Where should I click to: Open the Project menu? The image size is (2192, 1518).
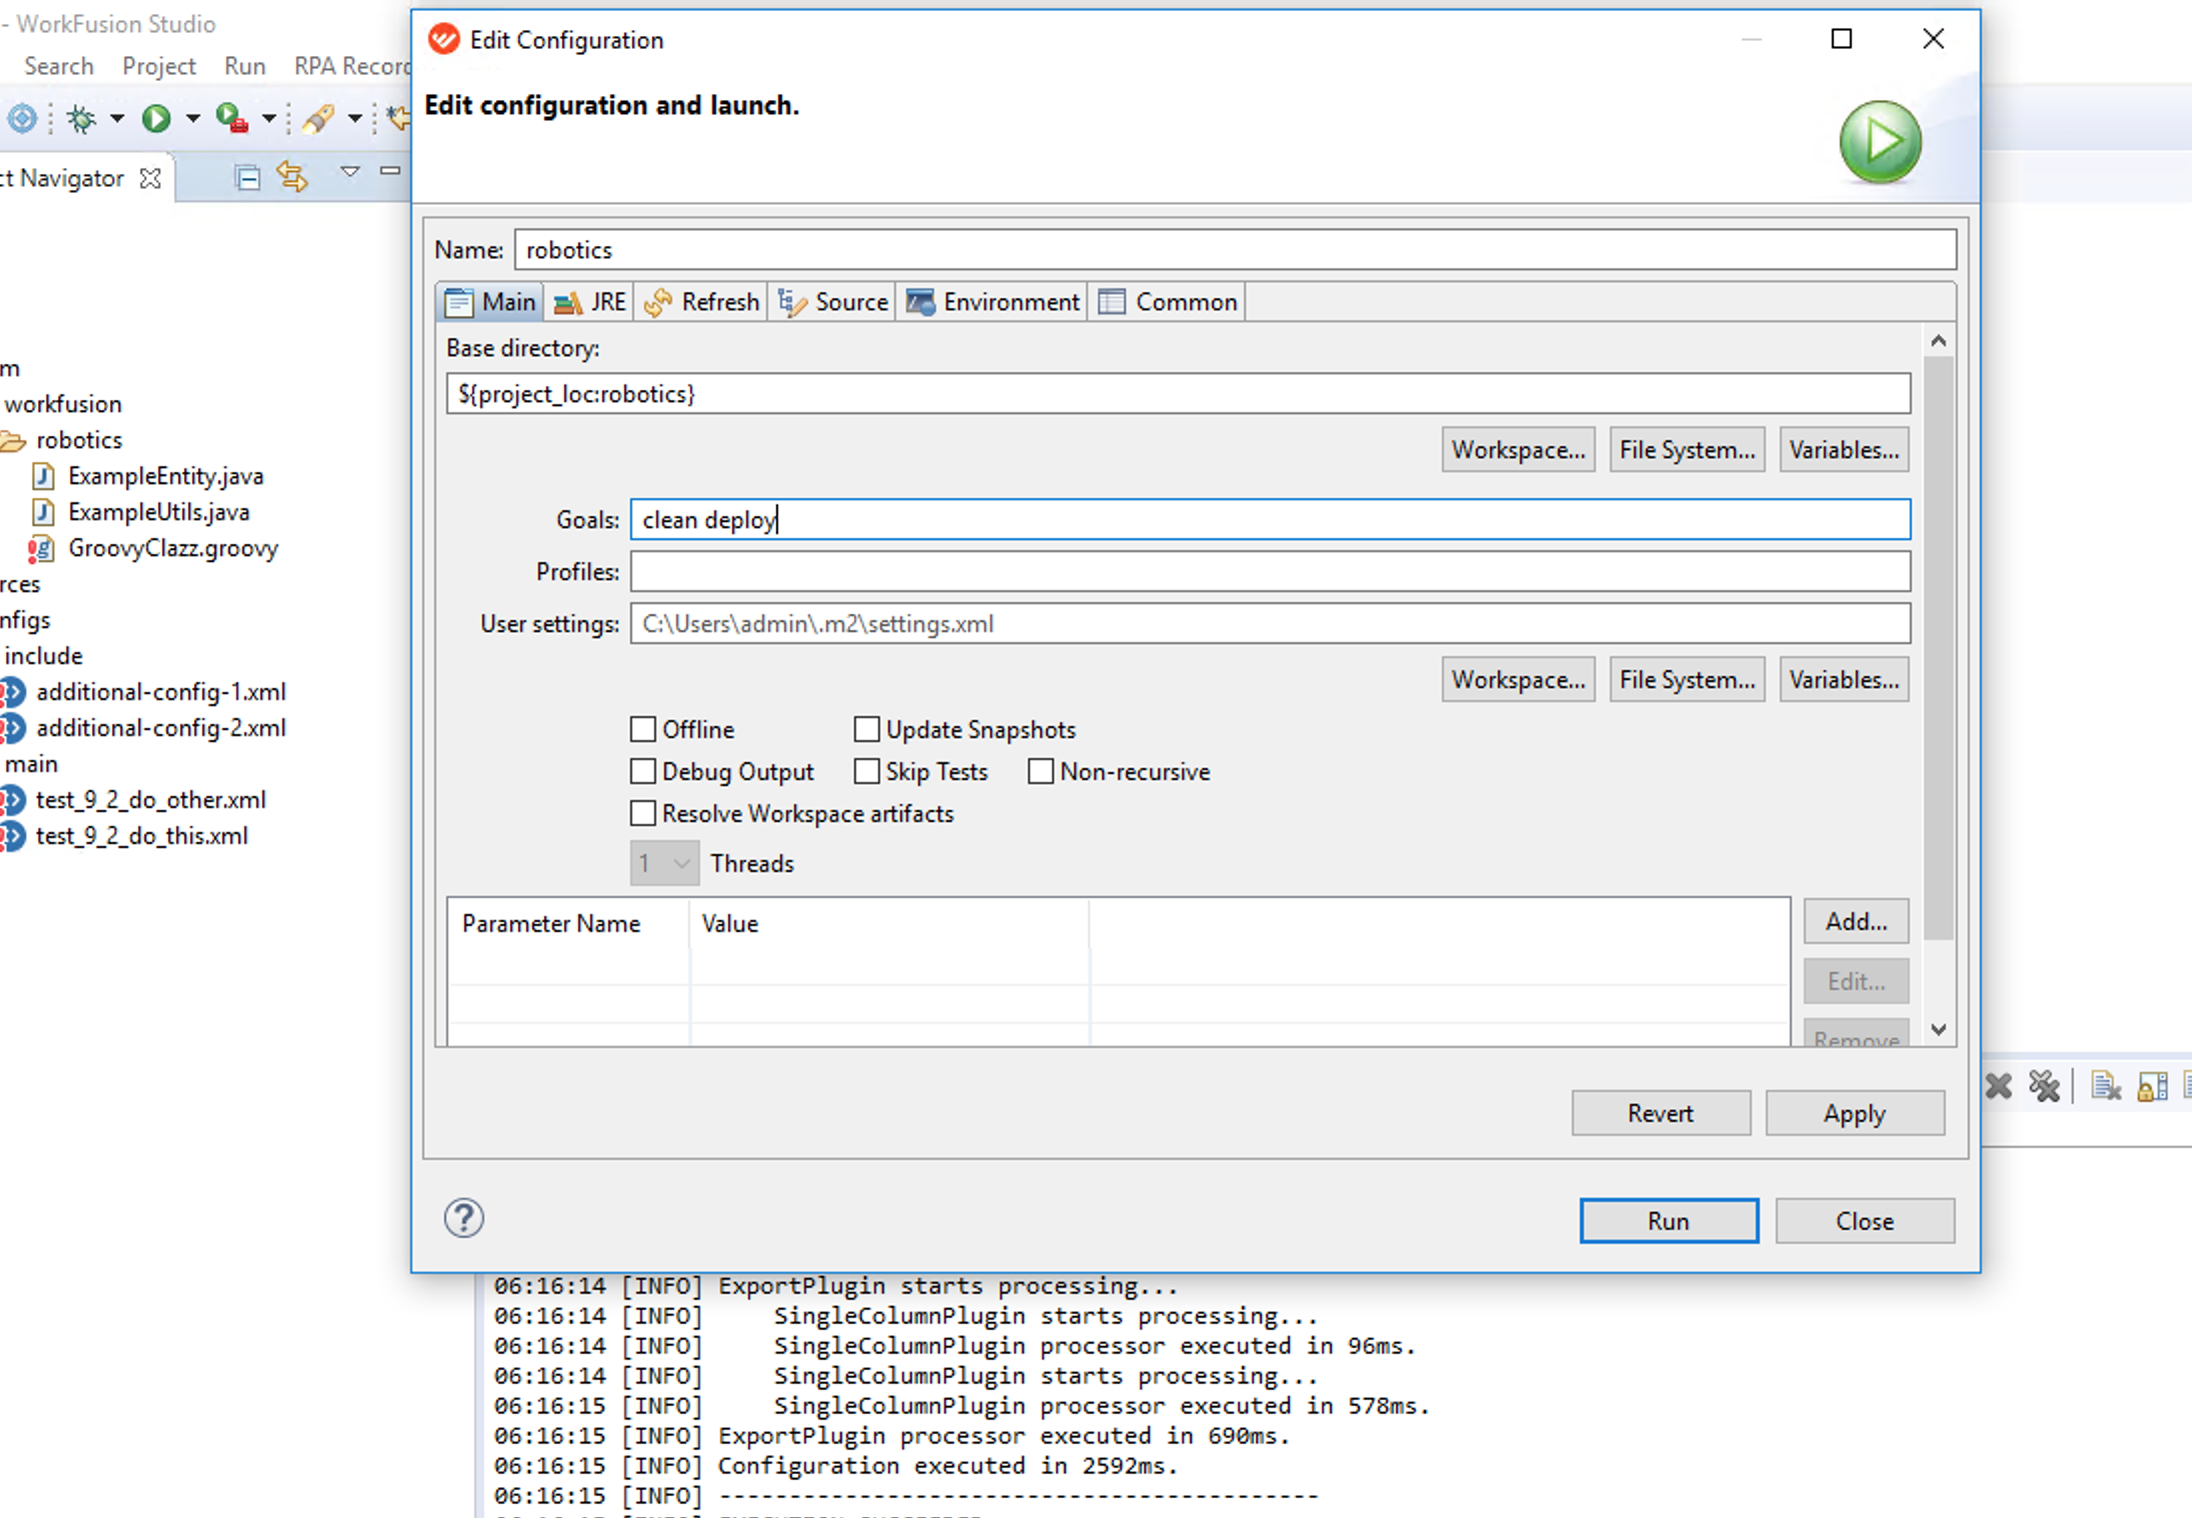coord(159,66)
